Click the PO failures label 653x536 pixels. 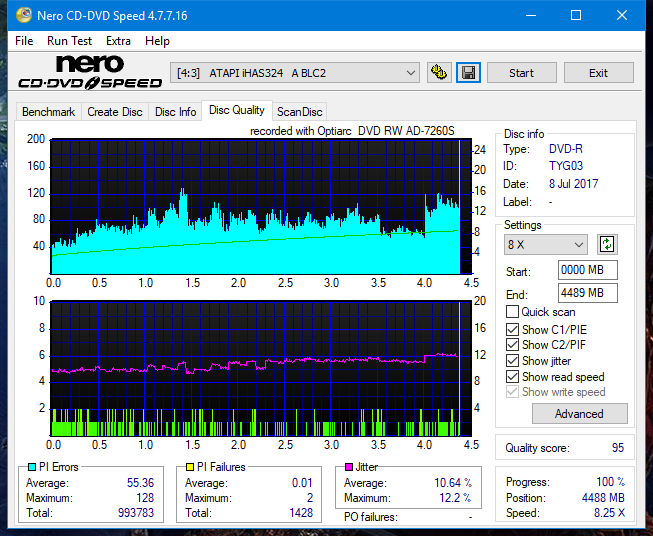click(371, 517)
